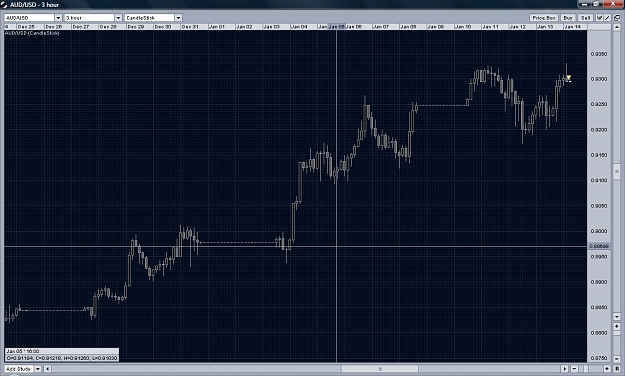Viewport: 625px width, 376px height.
Task: Click the 0.9000 price label
Action: click(x=599, y=231)
